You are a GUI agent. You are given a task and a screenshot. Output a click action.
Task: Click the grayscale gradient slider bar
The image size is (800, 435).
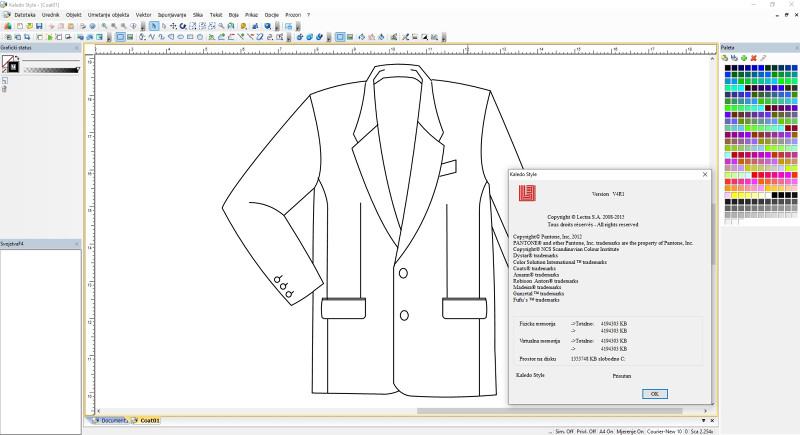pos(50,70)
